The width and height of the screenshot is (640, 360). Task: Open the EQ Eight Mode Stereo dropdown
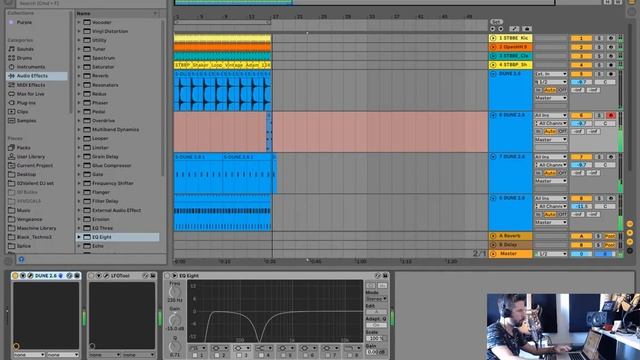[x=376, y=299]
